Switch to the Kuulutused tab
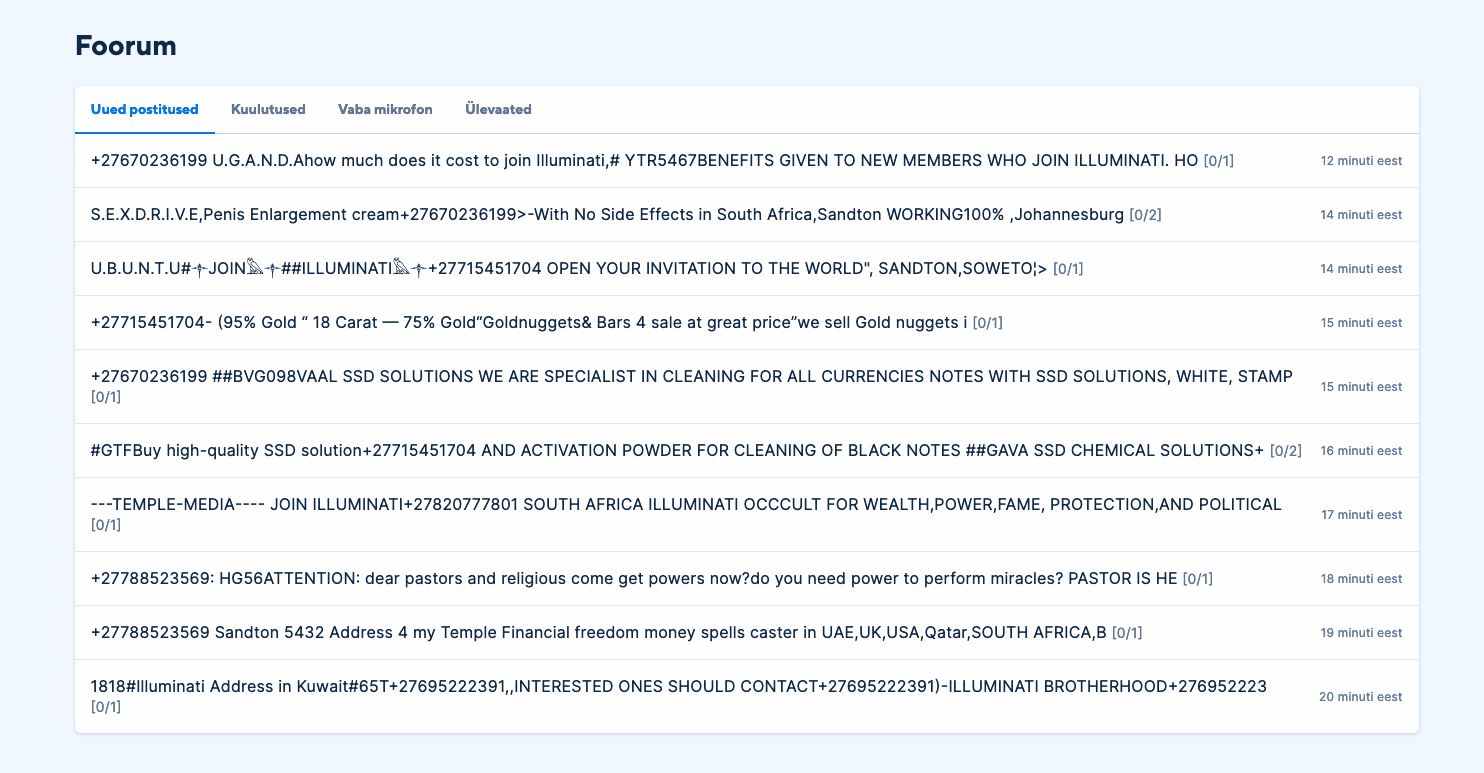 pos(268,109)
